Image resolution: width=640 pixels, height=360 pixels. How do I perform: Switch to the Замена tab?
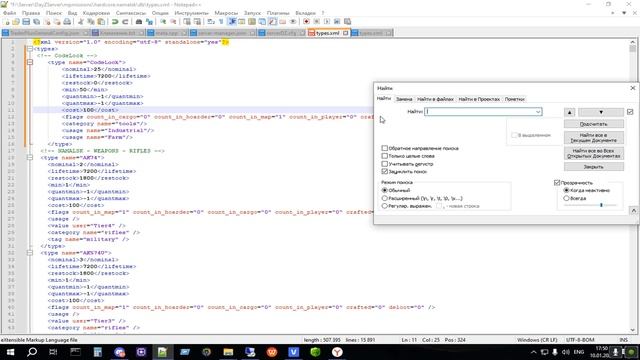coord(404,99)
